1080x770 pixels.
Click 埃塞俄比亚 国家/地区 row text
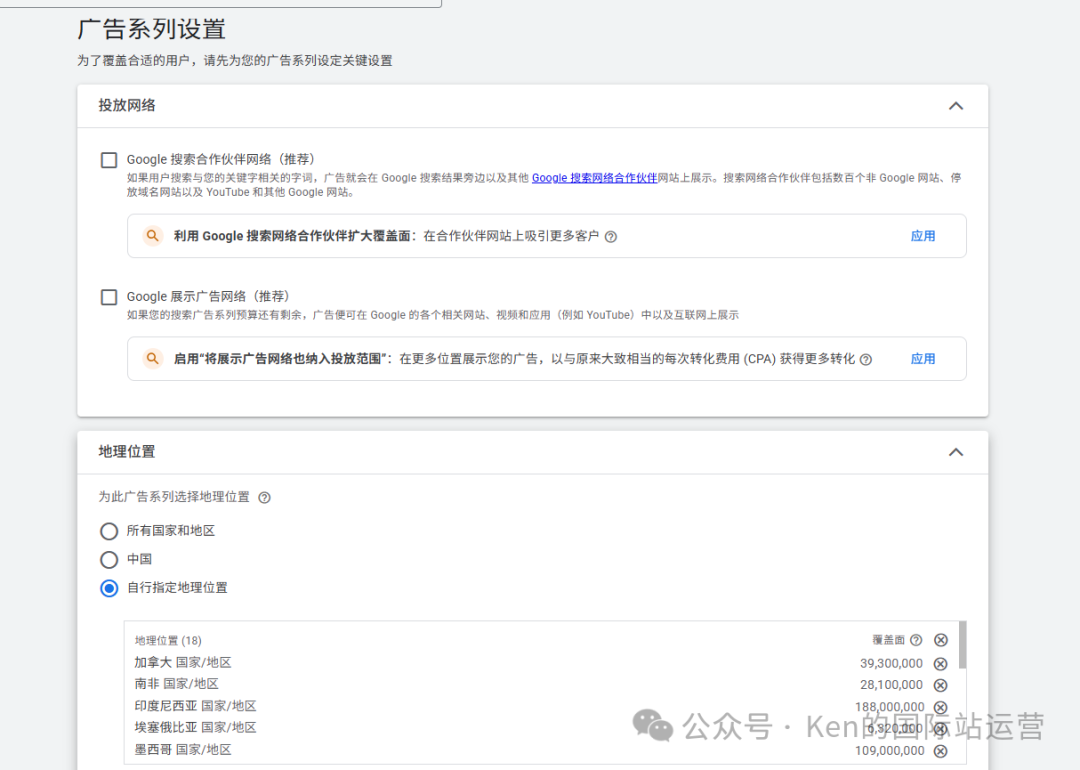point(196,727)
